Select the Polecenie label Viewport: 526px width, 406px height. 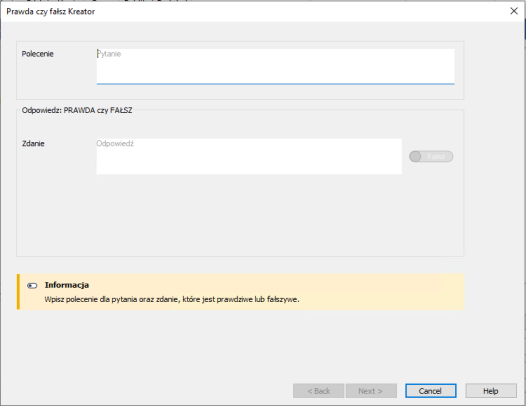[38, 54]
